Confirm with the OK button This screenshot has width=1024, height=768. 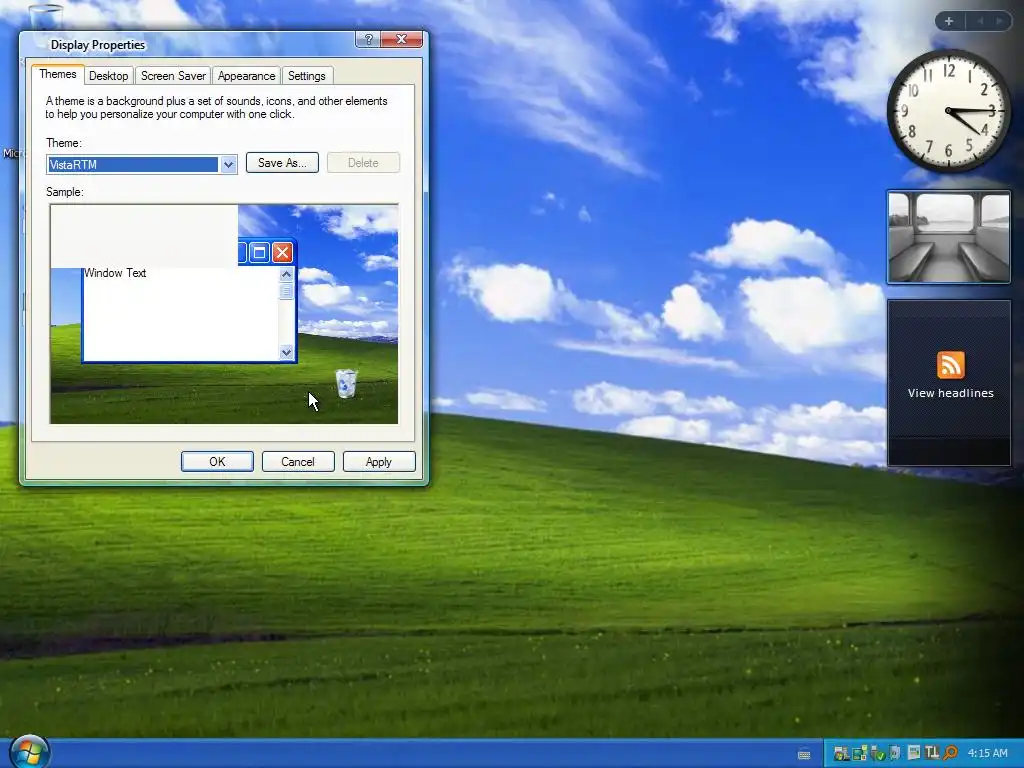(x=217, y=462)
